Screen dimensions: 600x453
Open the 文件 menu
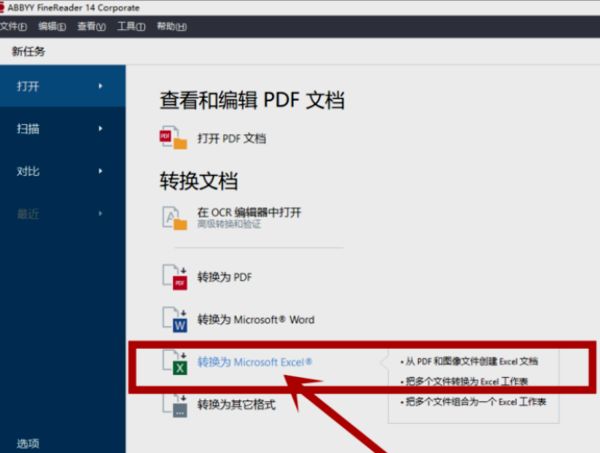(x=13, y=26)
